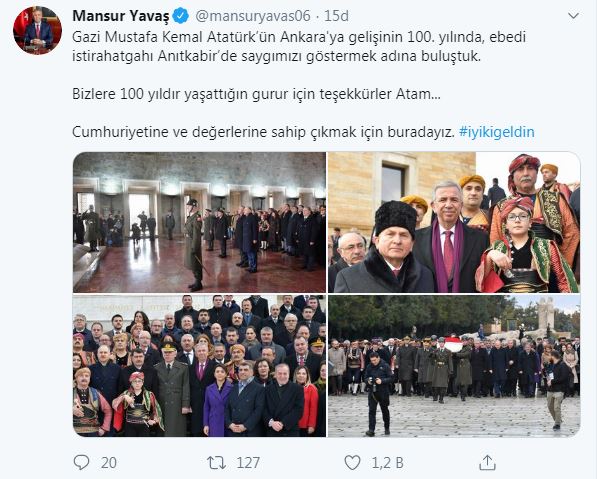Image resolution: width=597 pixels, height=479 pixels.
Task: Click the 20 replies count
Action: pyautogui.click(x=109, y=463)
